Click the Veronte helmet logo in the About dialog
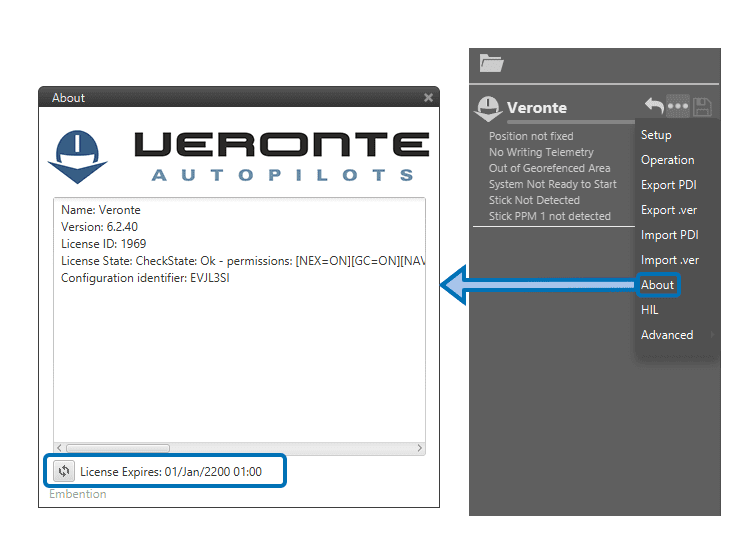This screenshot has height=546, width=750. [x=77, y=157]
